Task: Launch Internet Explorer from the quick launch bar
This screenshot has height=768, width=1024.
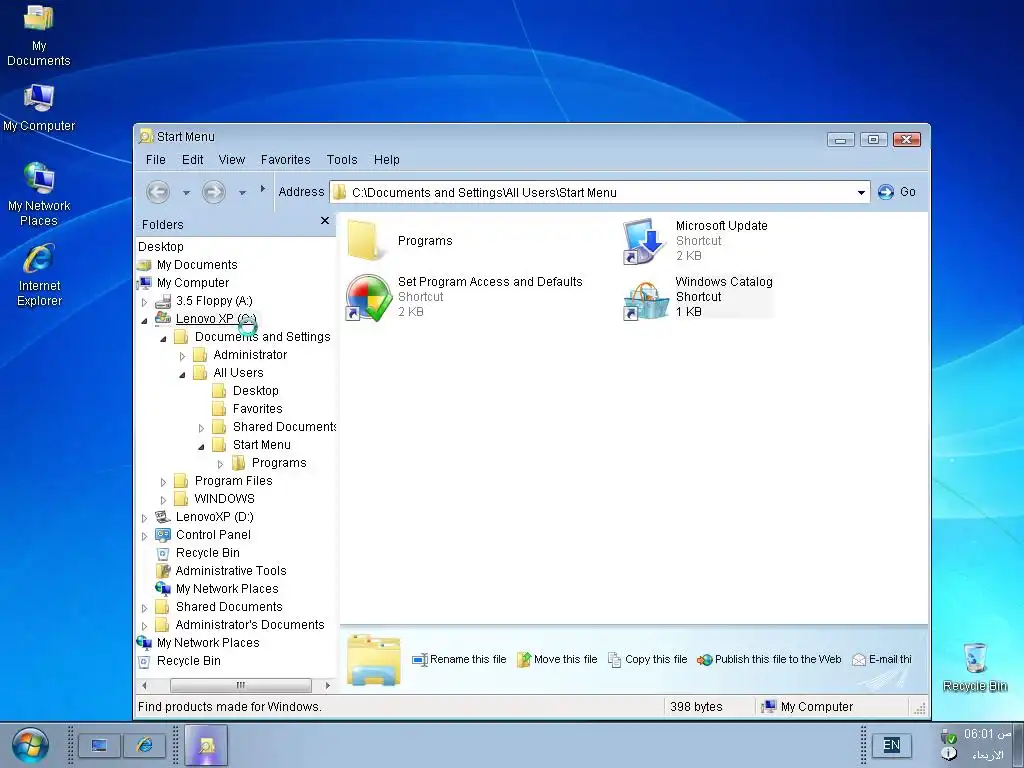Action: (x=144, y=745)
